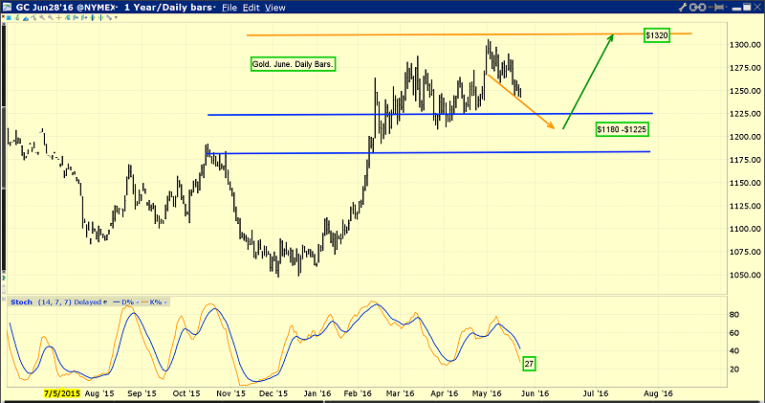This screenshot has width=765, height=403.
Task: Click the Gold. June. Daily Bars. label
Action: [x=293, y=64]
